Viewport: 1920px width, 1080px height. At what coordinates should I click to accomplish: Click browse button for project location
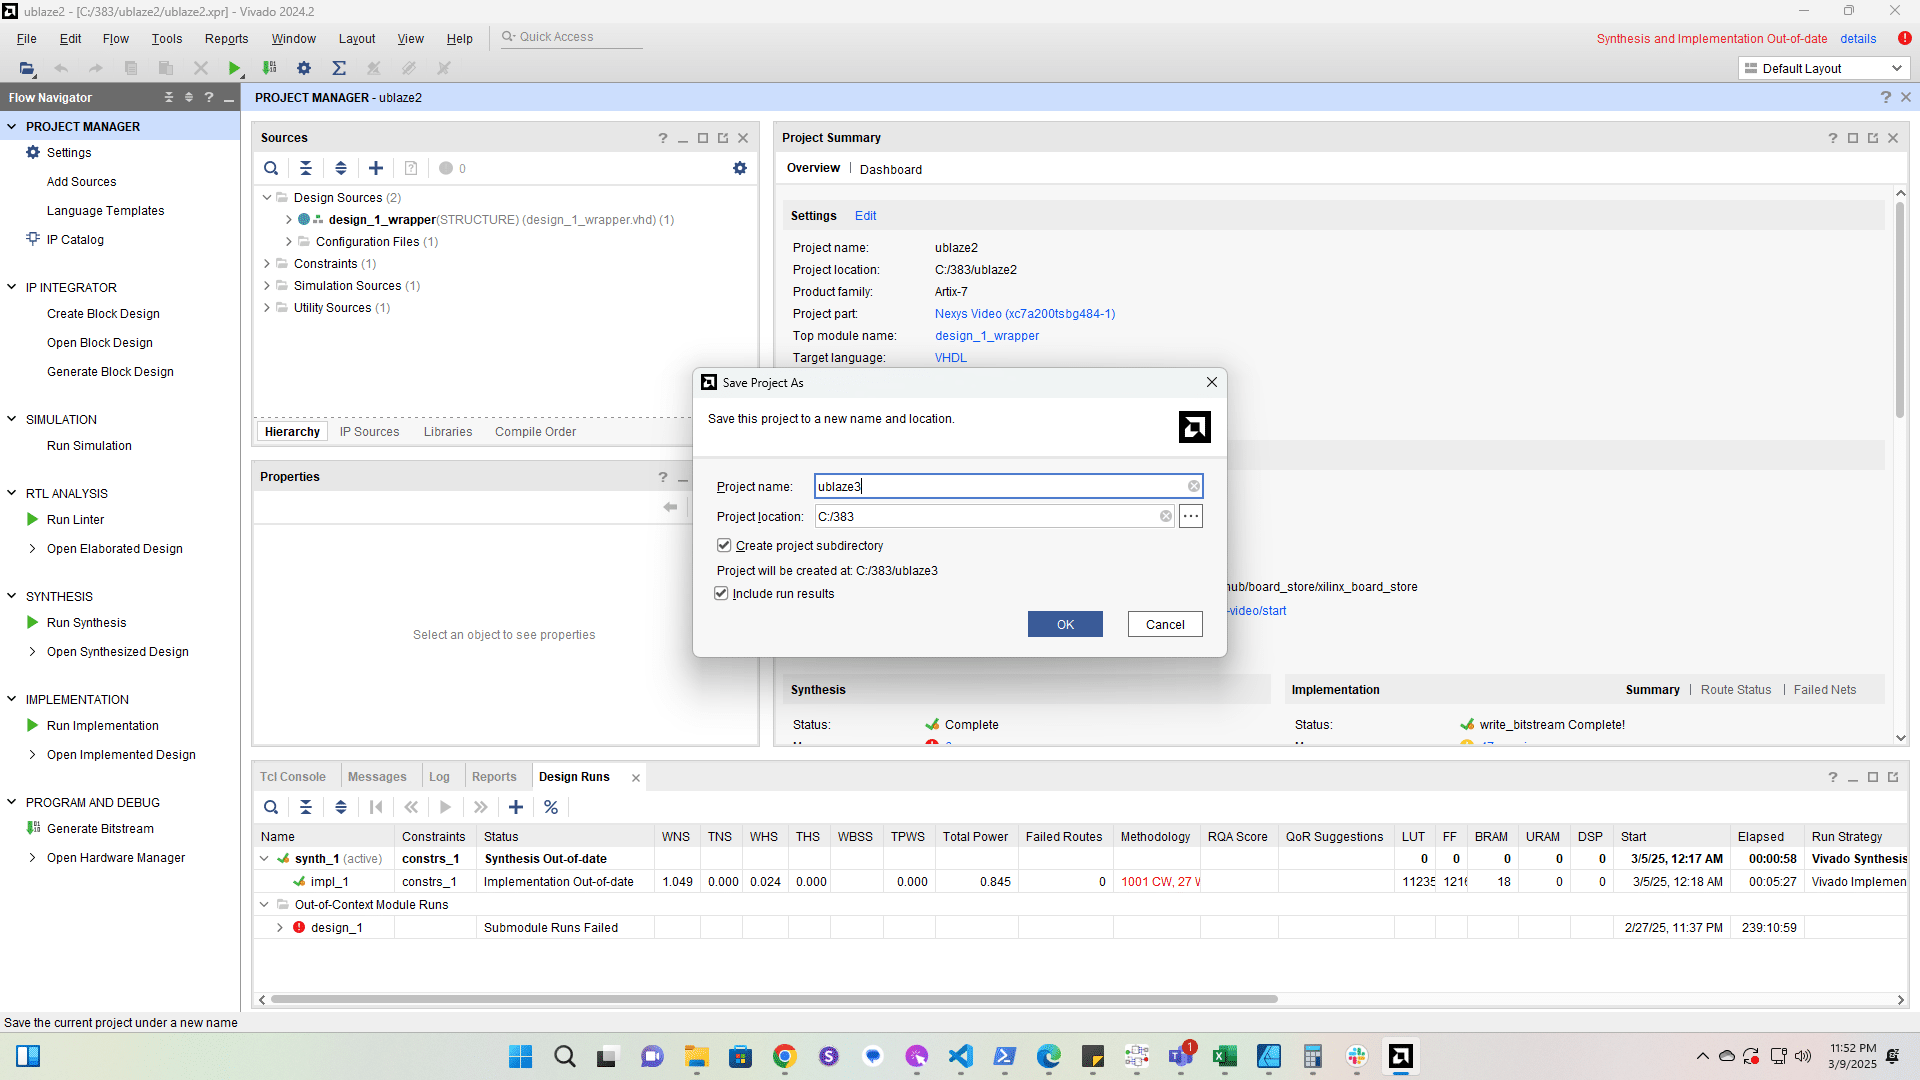pos(1190,517)
